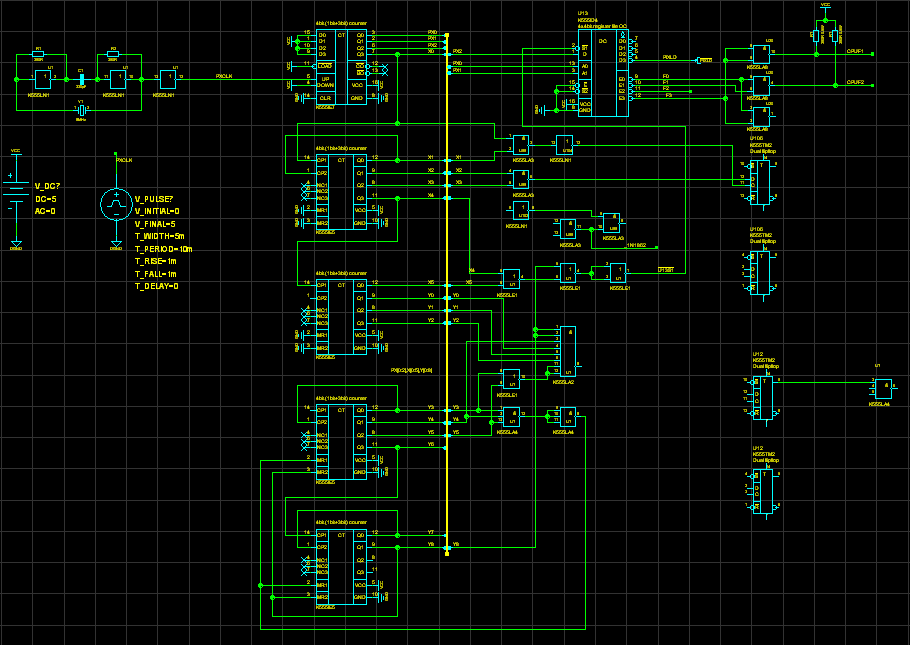The height and width of the screenshot is (645, 910).
Task: Select the VCC power symbol above pull-up resistors
Action: pyautogui.click(x=825, y=7)
